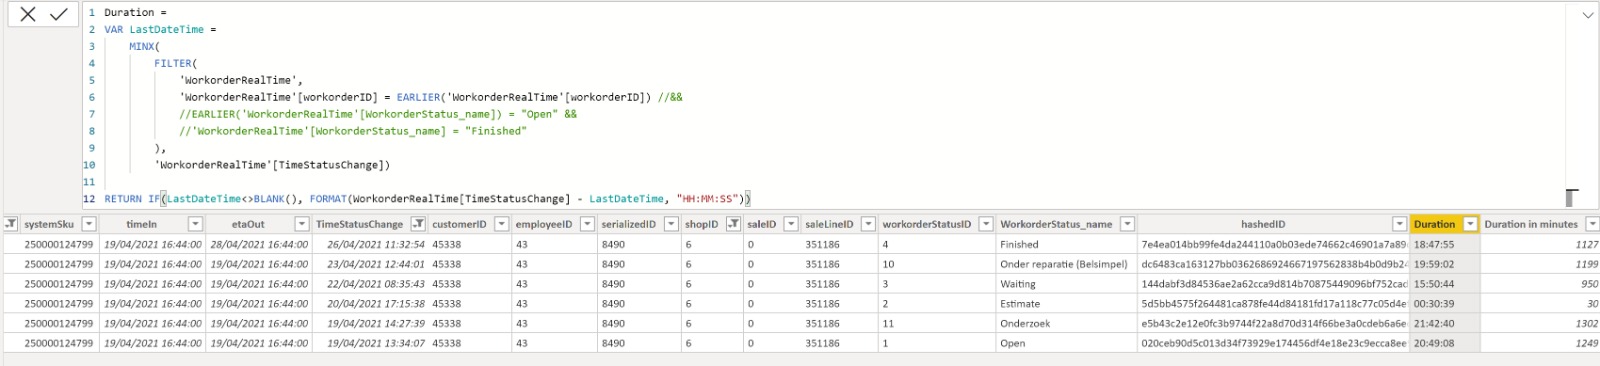Open saleID column filter dropdown

[791, 224]
